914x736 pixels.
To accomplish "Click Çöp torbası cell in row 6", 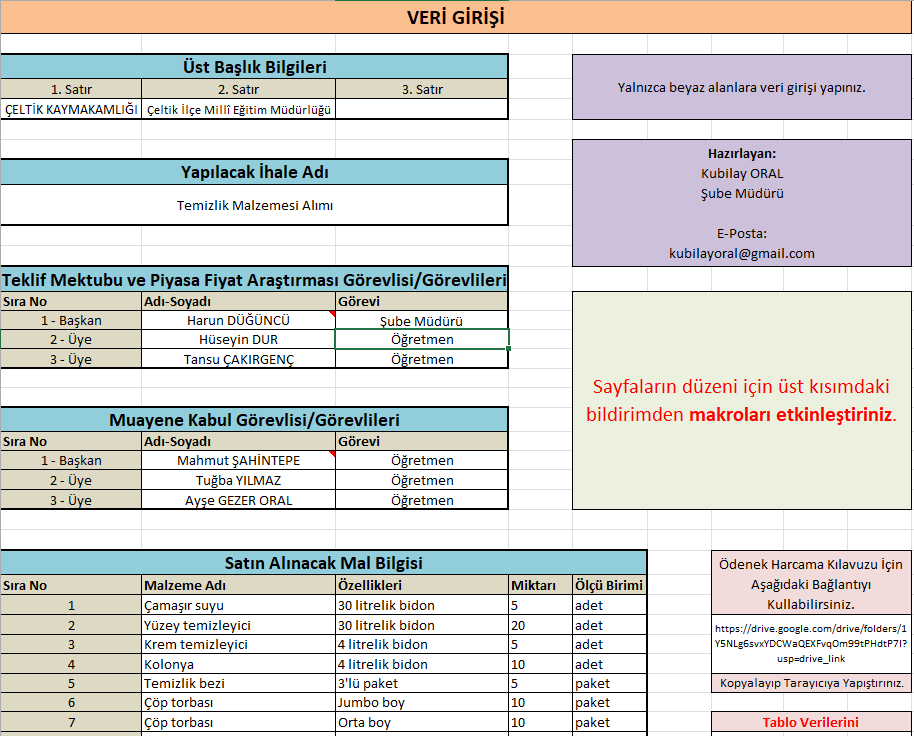I will [x=238, y=702].
